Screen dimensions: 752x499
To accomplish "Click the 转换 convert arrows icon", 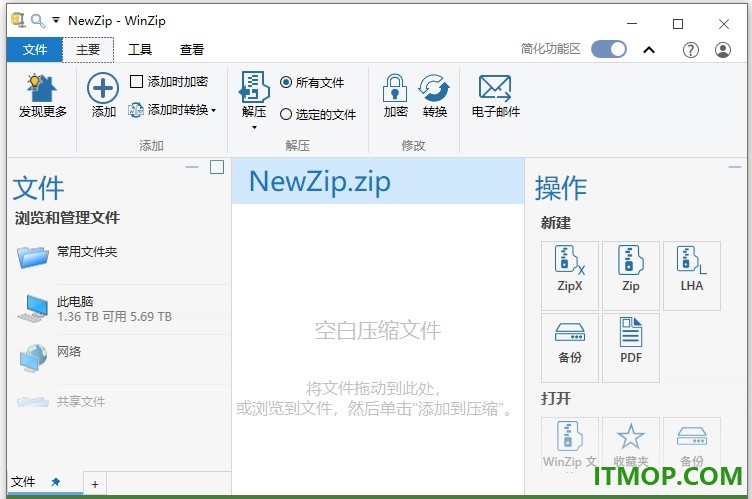I will 434,88.
